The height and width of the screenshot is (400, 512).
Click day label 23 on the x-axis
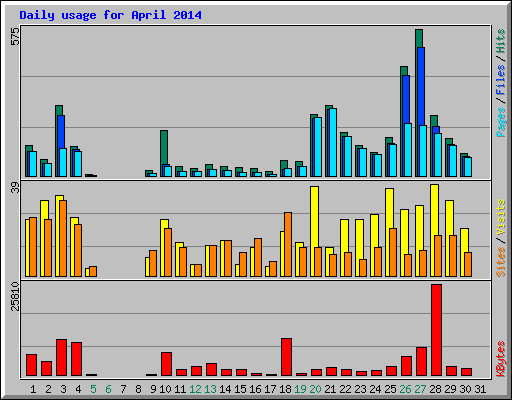pos(360,389)
